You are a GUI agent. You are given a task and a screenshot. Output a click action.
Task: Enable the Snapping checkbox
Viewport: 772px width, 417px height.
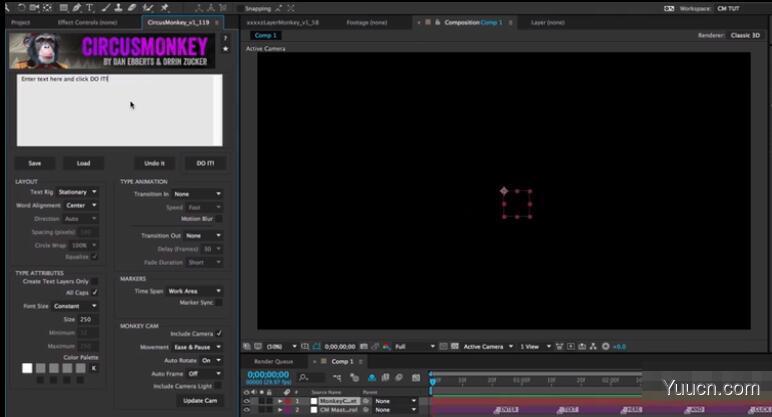coord(240,8)
